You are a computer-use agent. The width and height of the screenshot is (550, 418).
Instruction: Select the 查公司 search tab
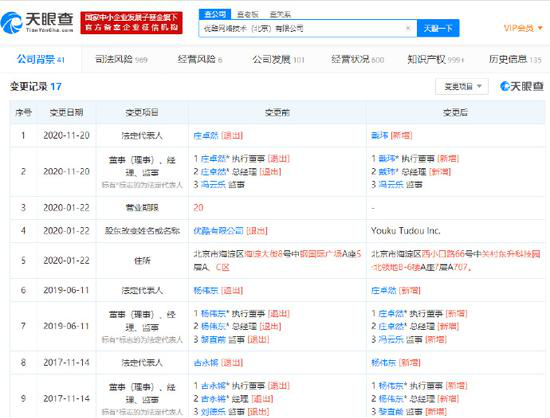click(x=215, y=14)
